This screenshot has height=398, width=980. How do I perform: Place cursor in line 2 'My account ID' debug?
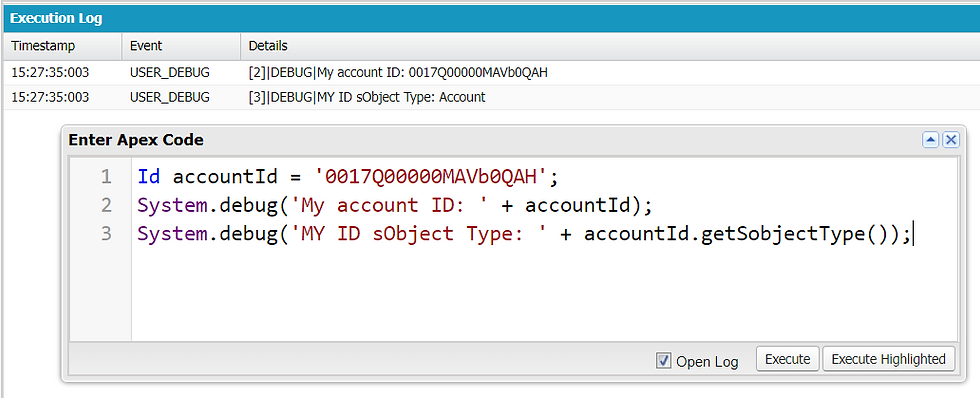coord(394,205)
